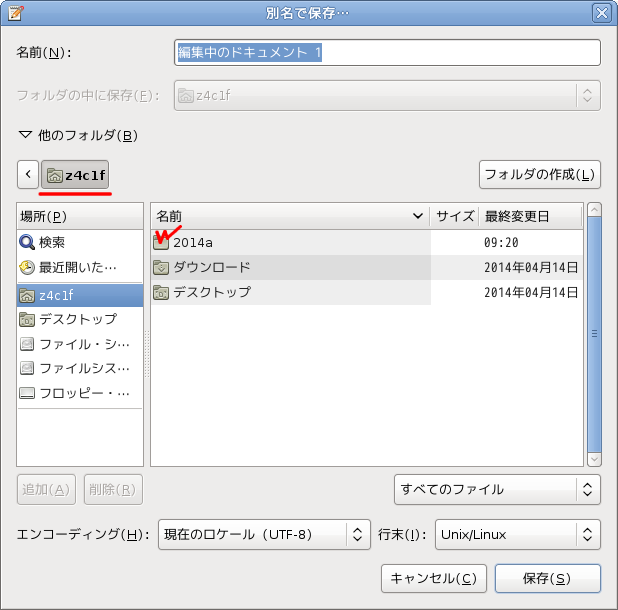Click the 場所 places column header

(x=80, y=216)
